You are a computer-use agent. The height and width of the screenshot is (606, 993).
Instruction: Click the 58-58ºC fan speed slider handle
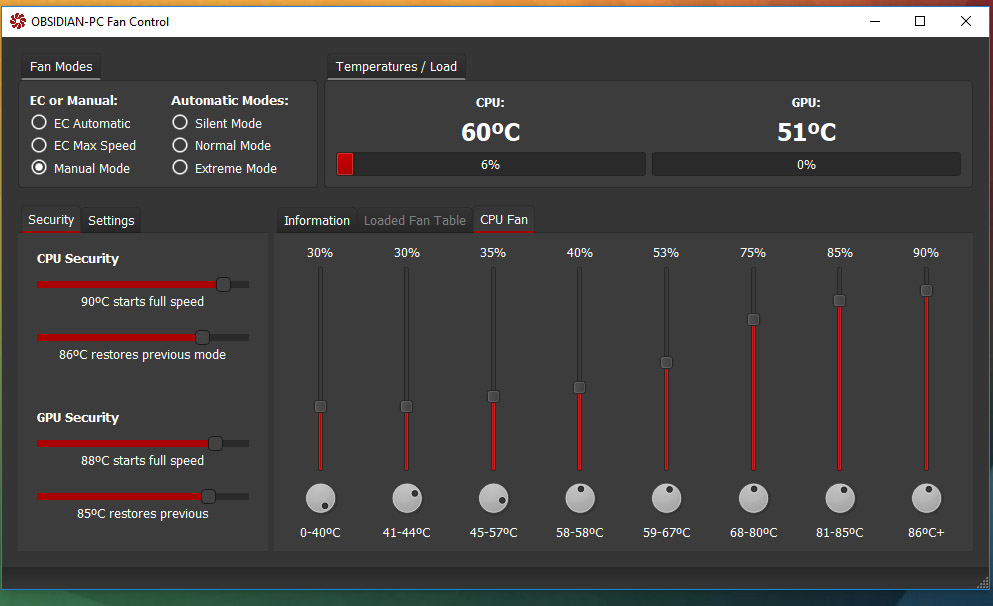click(579, 388)
